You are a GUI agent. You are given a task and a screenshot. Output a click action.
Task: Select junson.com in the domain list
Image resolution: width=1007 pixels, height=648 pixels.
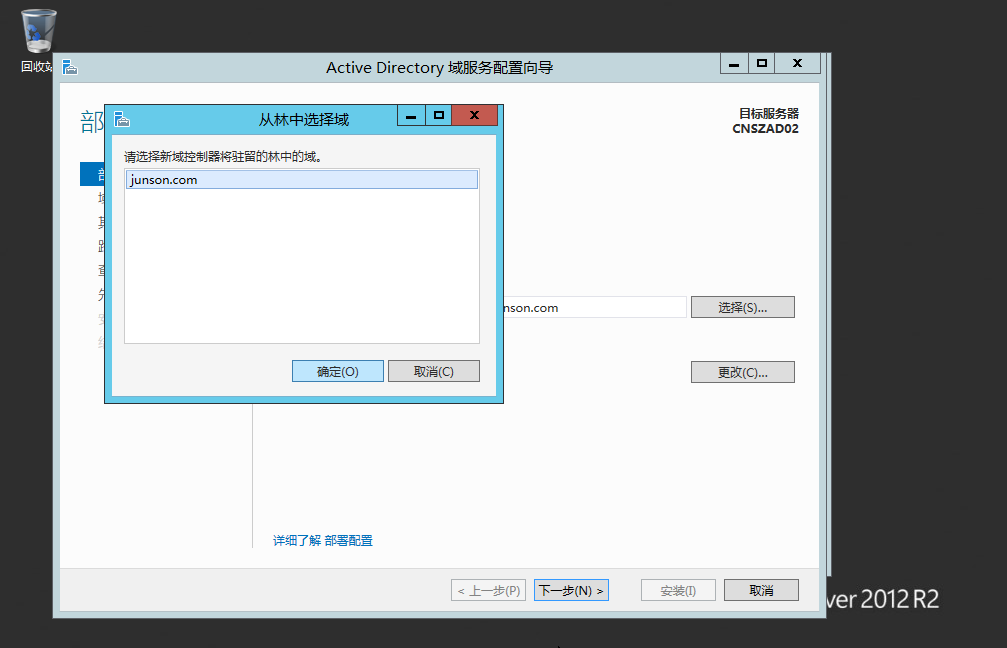[302, 180]
